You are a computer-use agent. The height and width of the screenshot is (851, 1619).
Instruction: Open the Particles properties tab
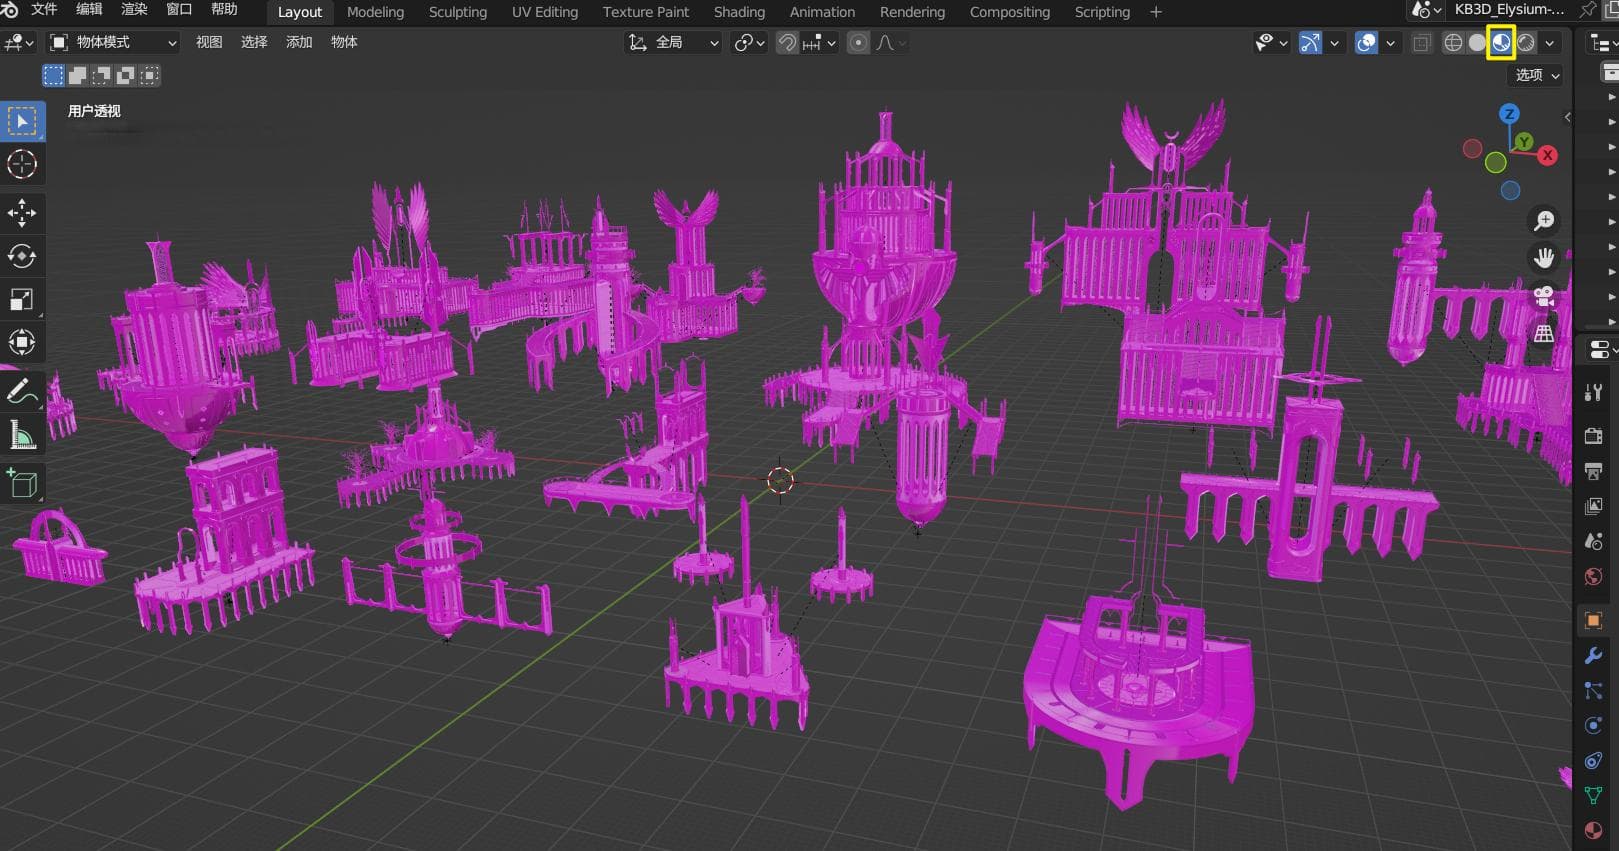[x=1594, y=691]
